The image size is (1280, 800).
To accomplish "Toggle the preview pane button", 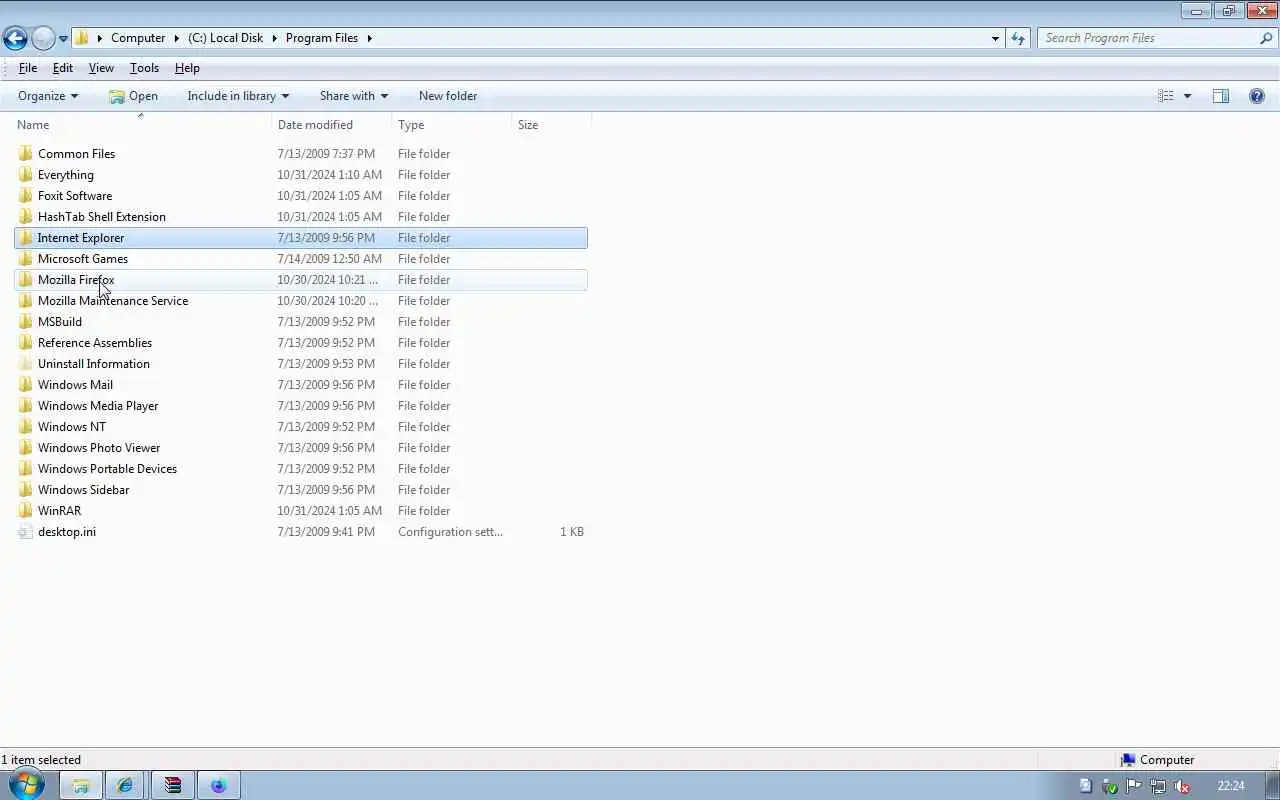I will (x=1221, y=96).
